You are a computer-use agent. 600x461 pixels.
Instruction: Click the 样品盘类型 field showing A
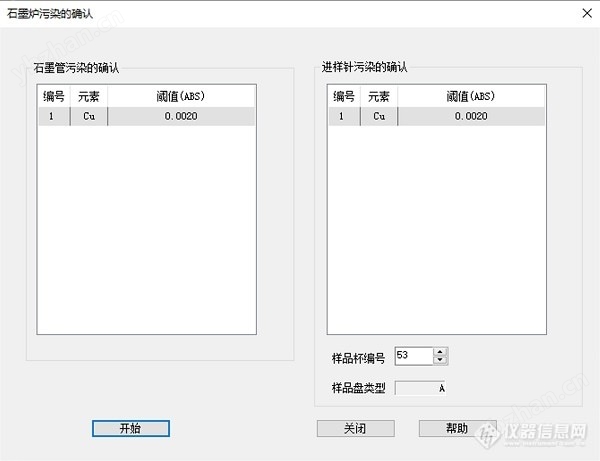[x=421, y=387]
